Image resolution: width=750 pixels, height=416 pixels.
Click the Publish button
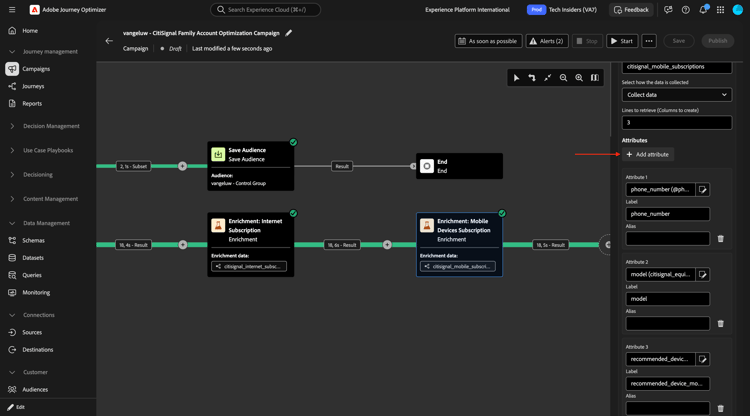[x=717, y=41]
